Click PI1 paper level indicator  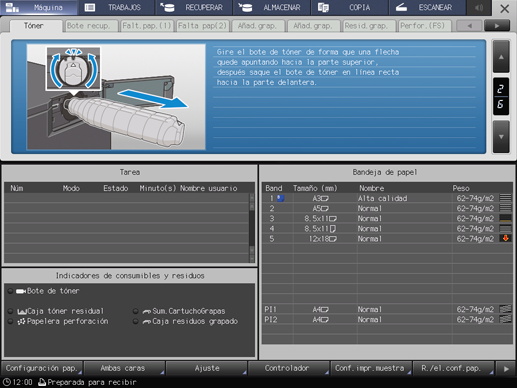(506, 309)
